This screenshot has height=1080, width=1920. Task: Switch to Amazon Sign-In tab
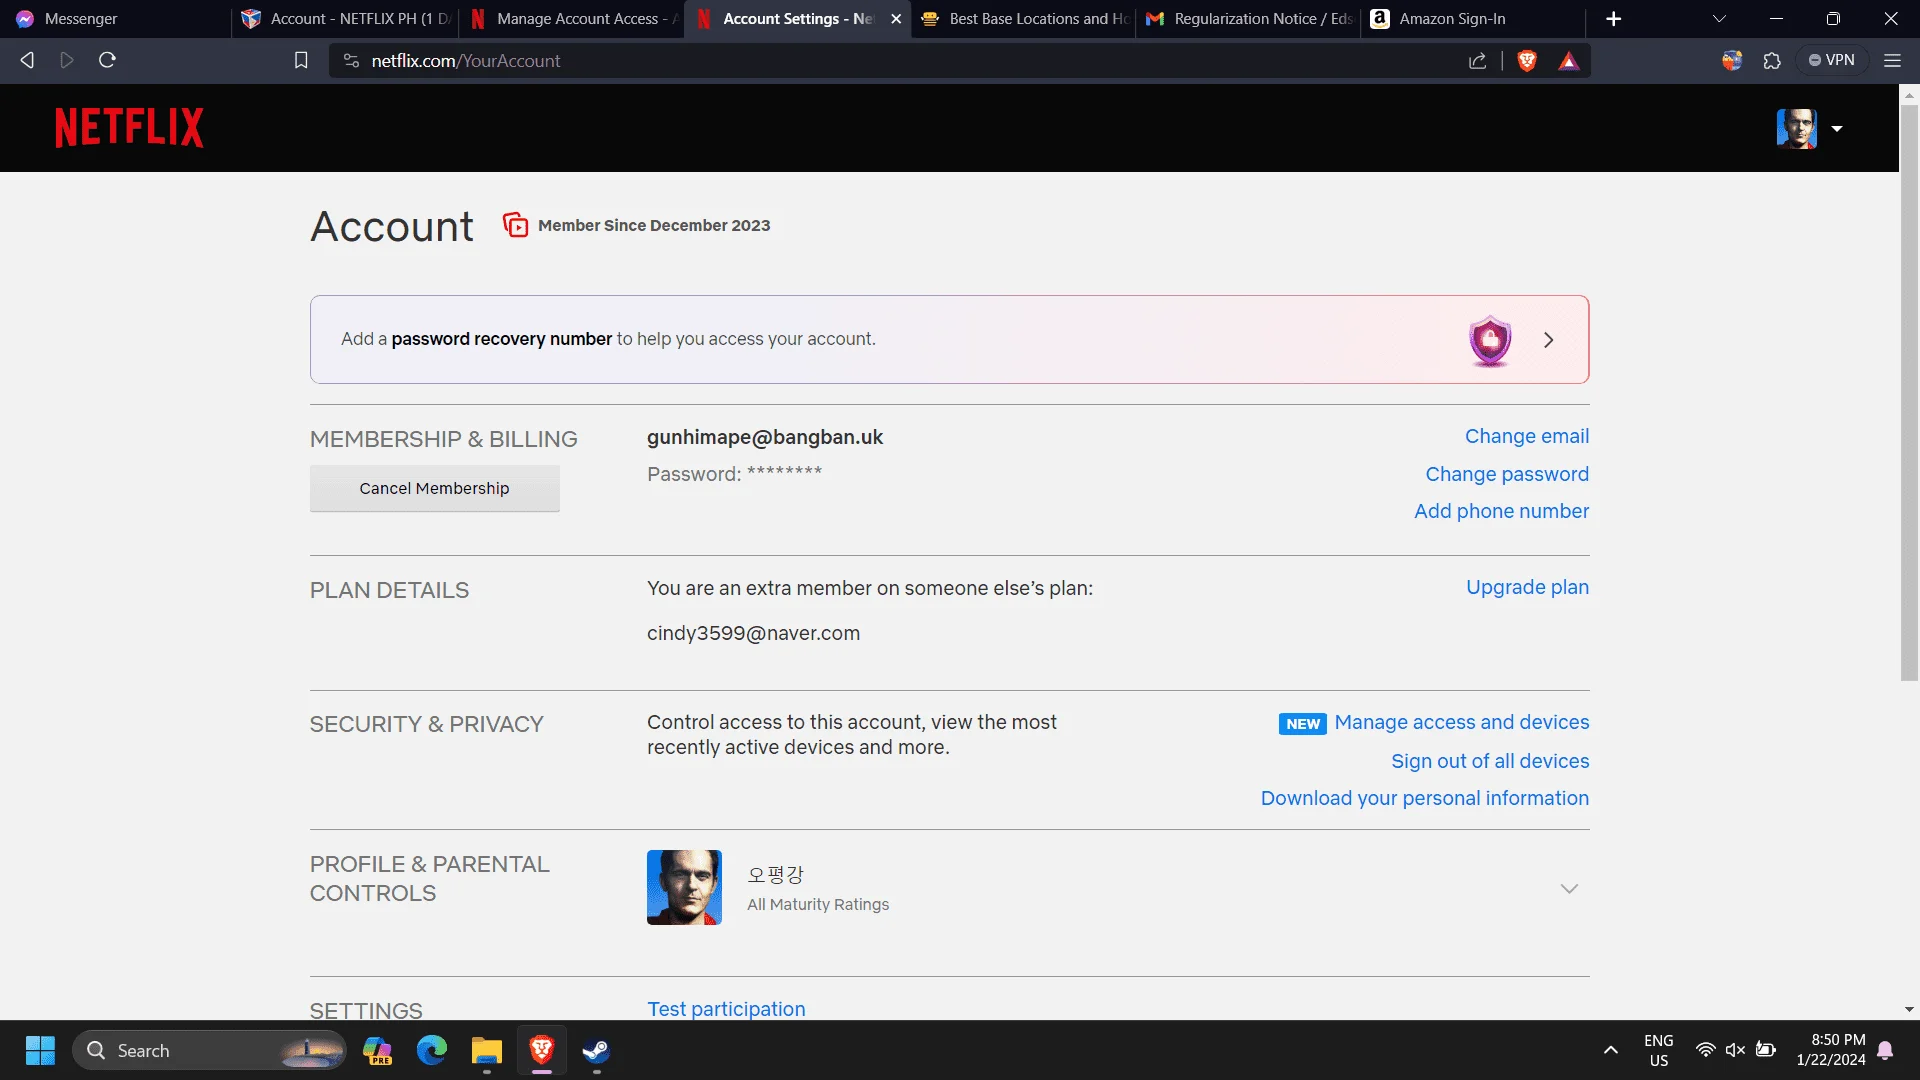coord(1473,19)
